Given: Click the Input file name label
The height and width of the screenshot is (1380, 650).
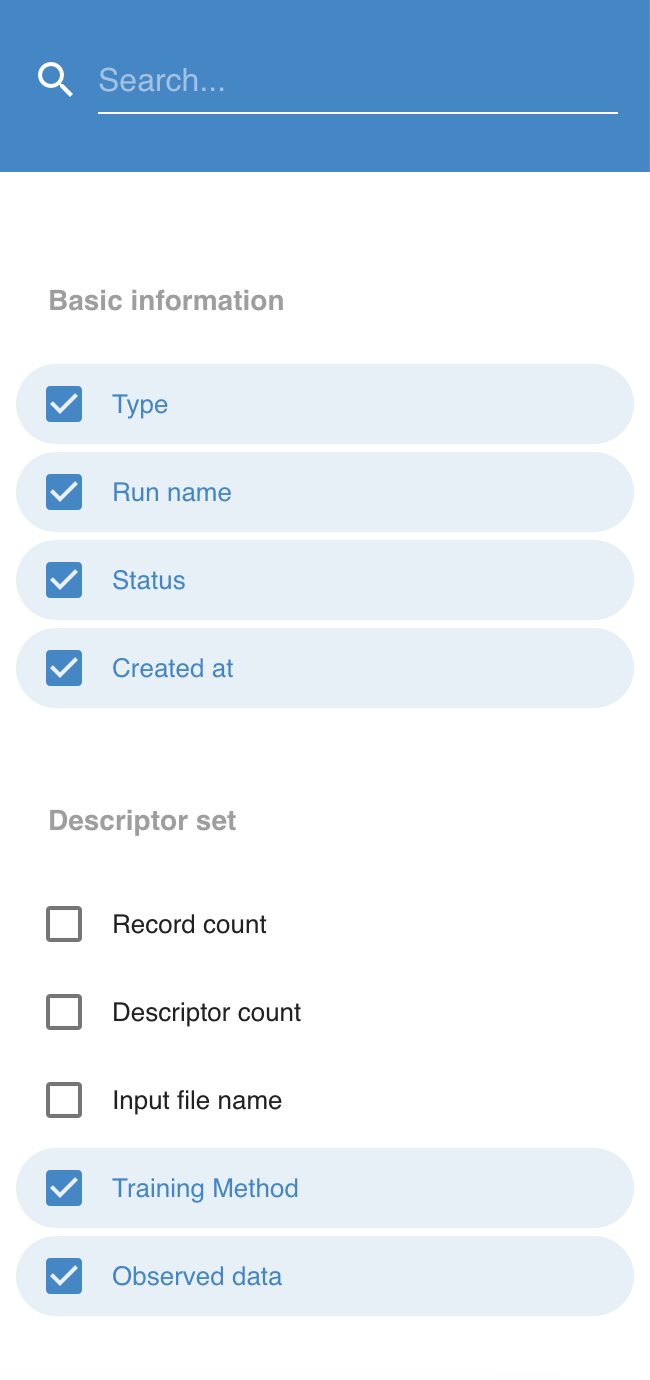Looking at the screenshot, I should [197, 1100].
